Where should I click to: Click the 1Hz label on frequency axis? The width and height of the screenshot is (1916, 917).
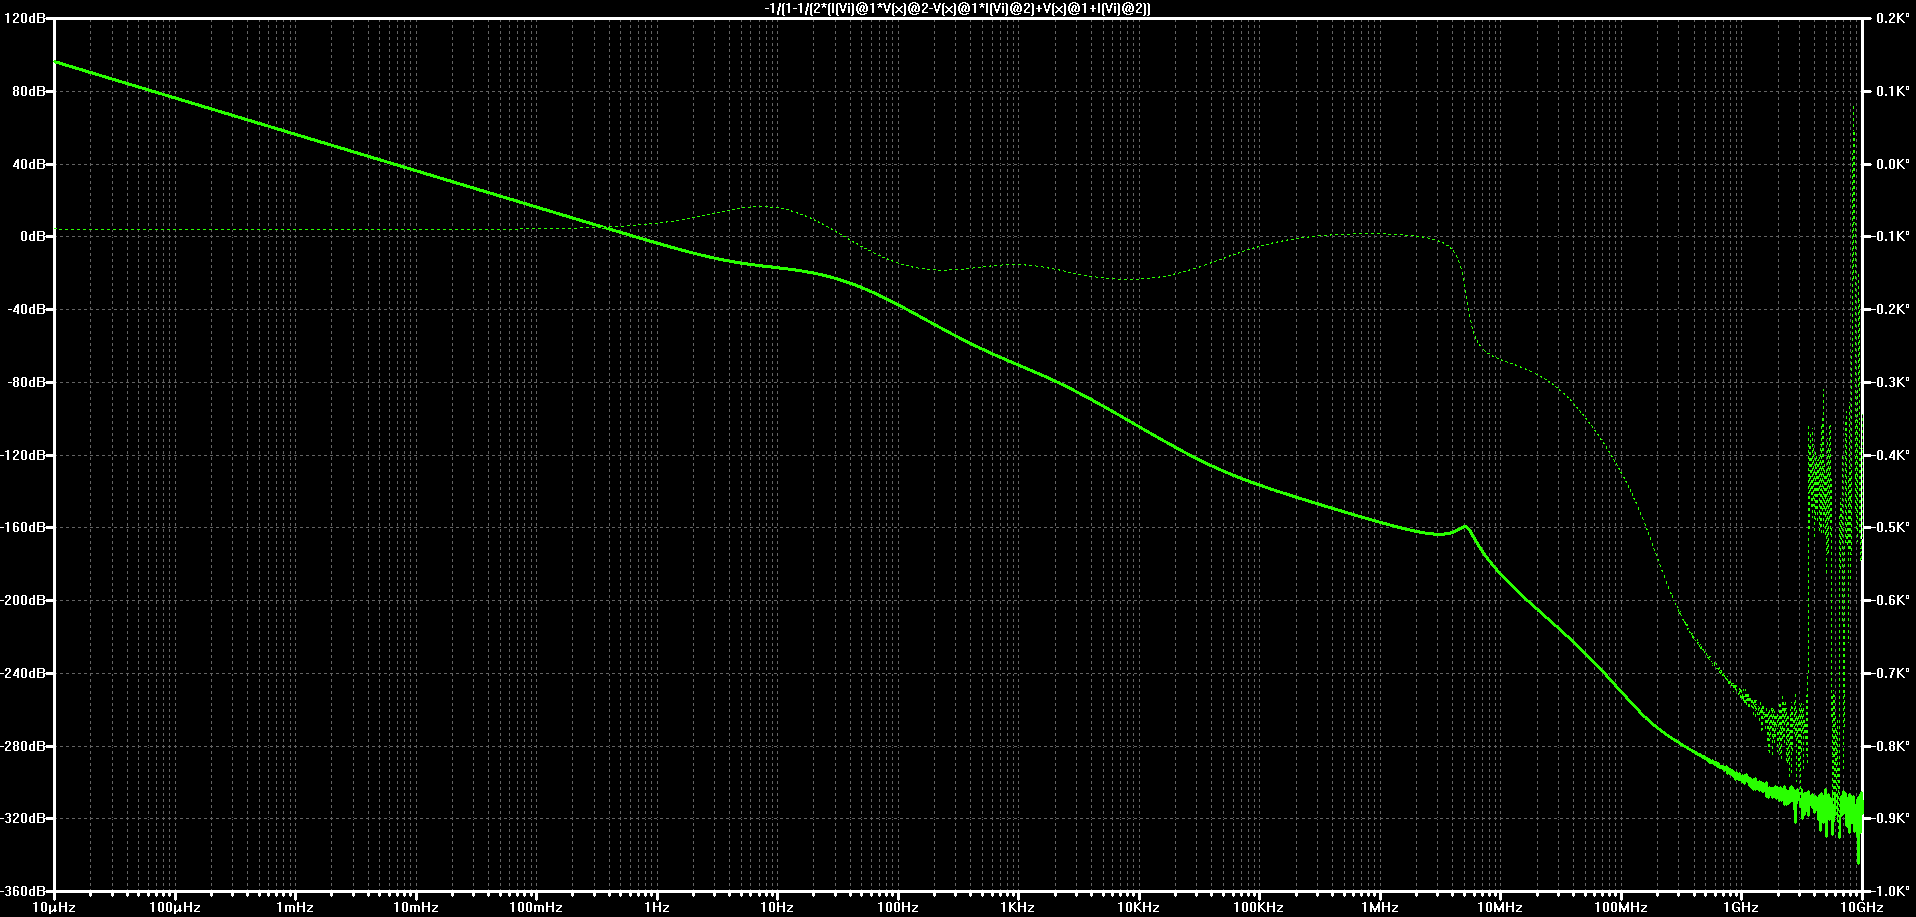click(657, 908)
